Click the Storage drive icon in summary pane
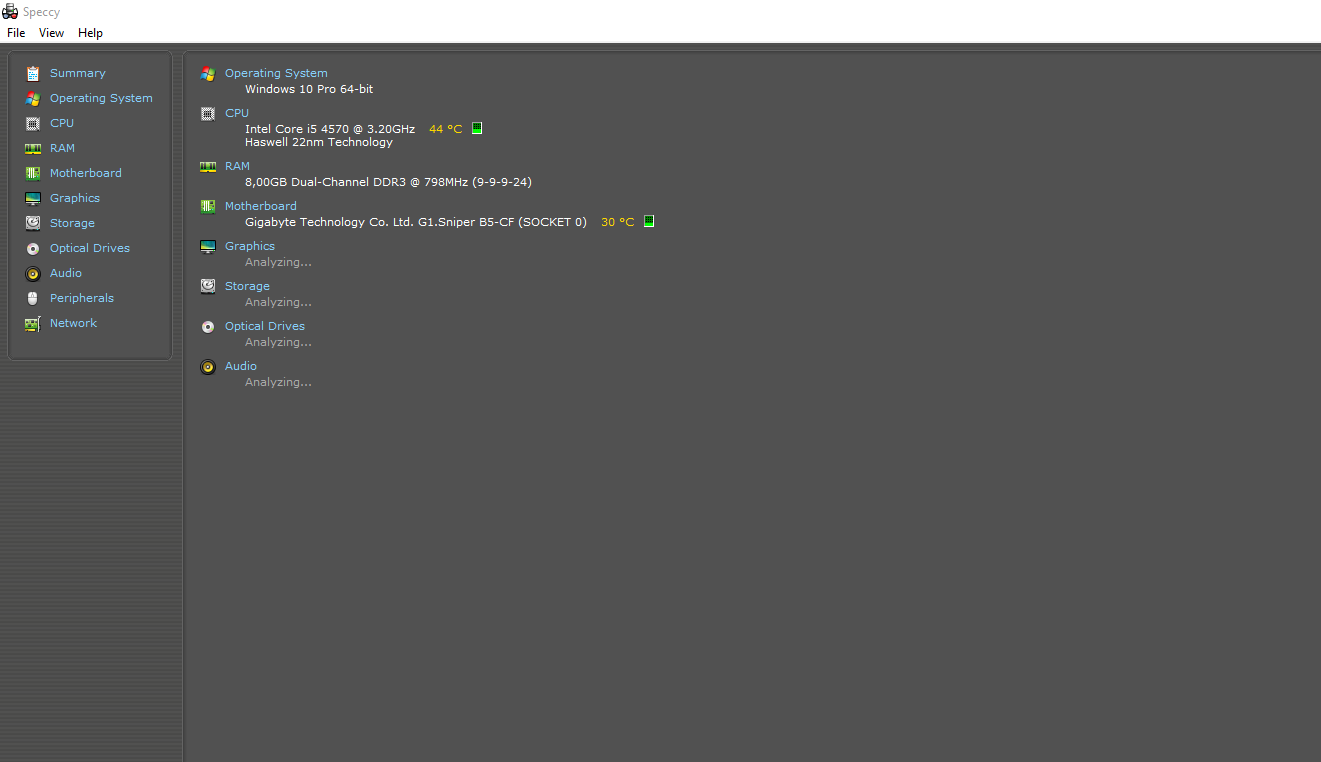 pos(208,286)
